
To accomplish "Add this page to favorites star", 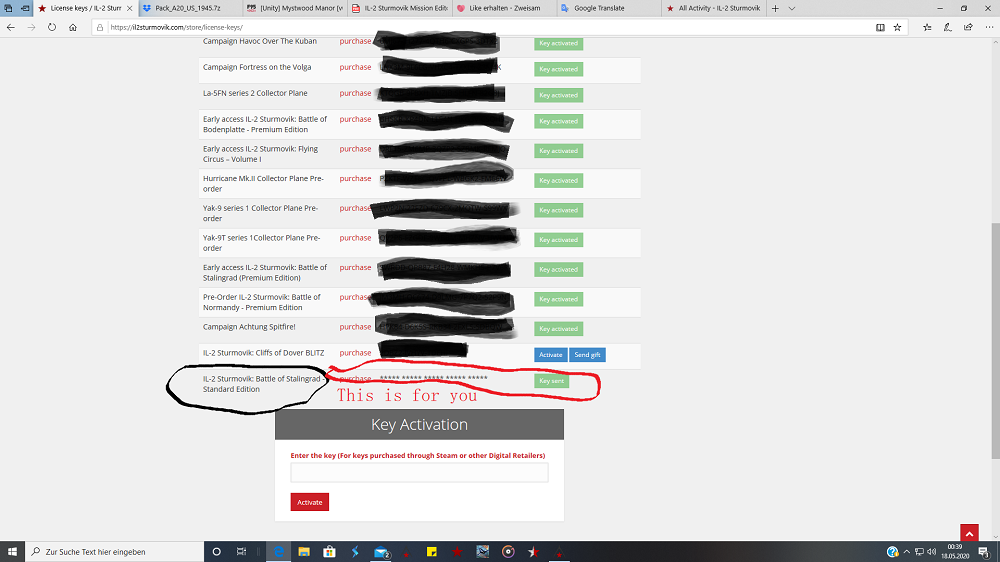I will (x=897, y=27).
